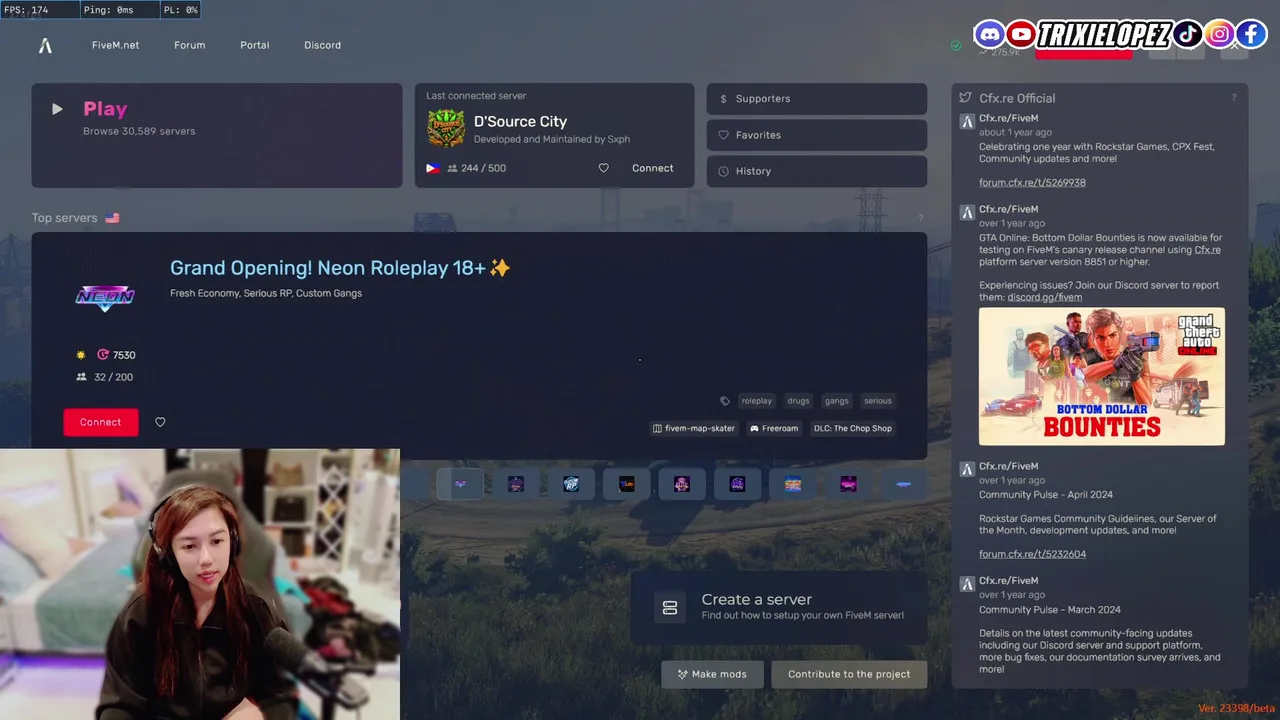Click the players icon beside 32 / 200
Screen dimensions: 1280x720
[81, 377]
